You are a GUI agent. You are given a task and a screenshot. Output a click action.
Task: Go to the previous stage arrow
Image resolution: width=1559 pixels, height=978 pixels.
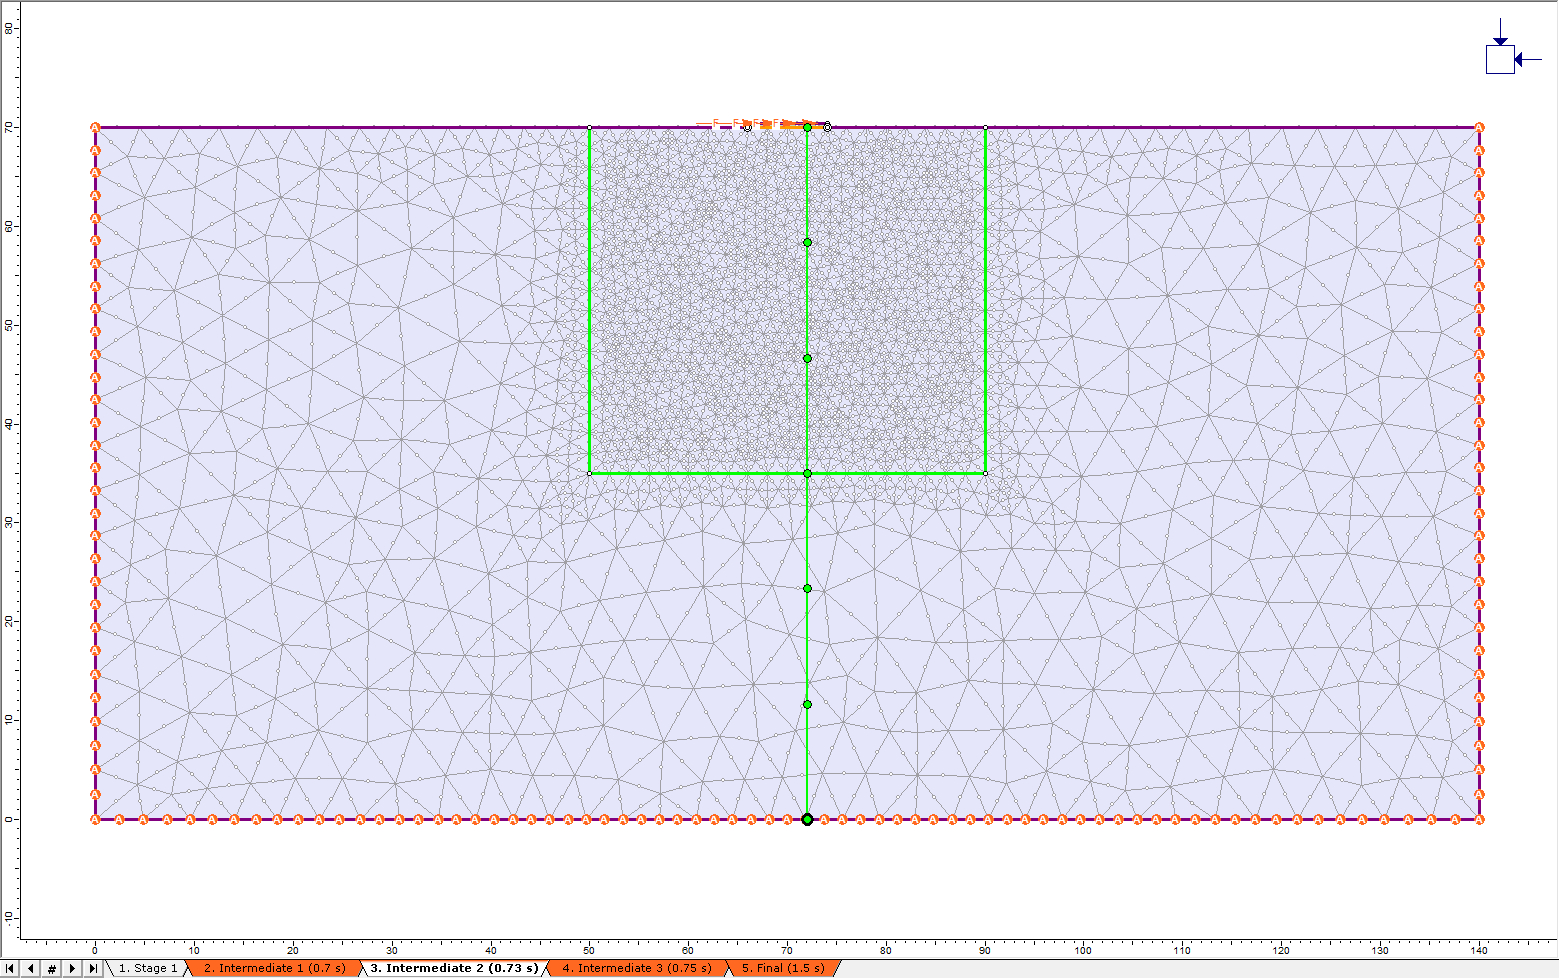pos(31,968)
